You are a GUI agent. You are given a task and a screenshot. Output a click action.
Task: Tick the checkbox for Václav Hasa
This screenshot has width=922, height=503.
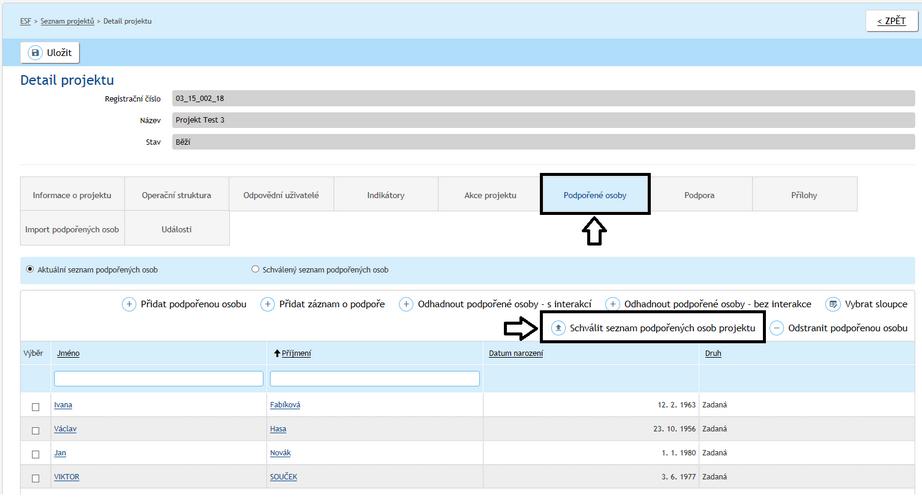click(x=35, y=431)
